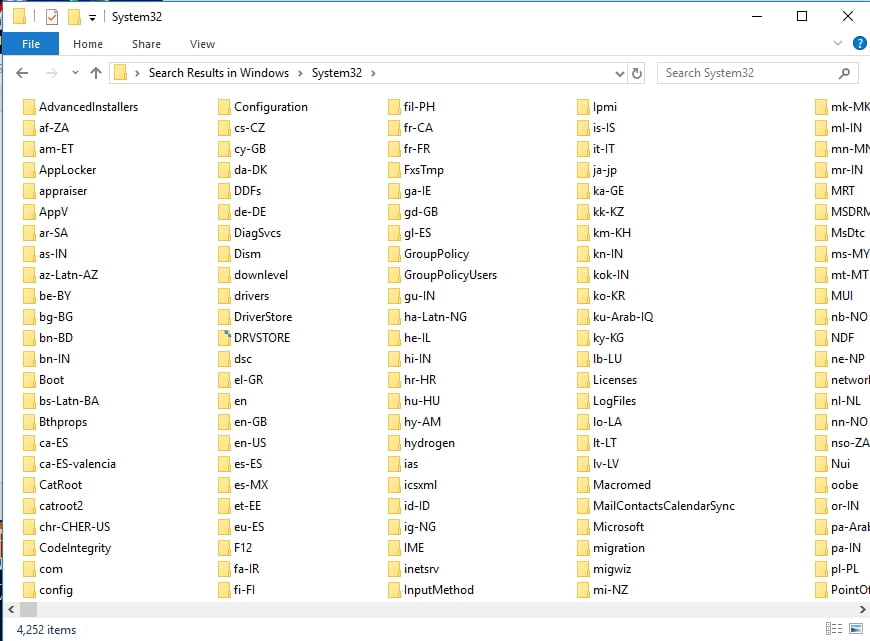870x641 pixels.
Task: Select the Dism folder icon
Action: (224, 254)
